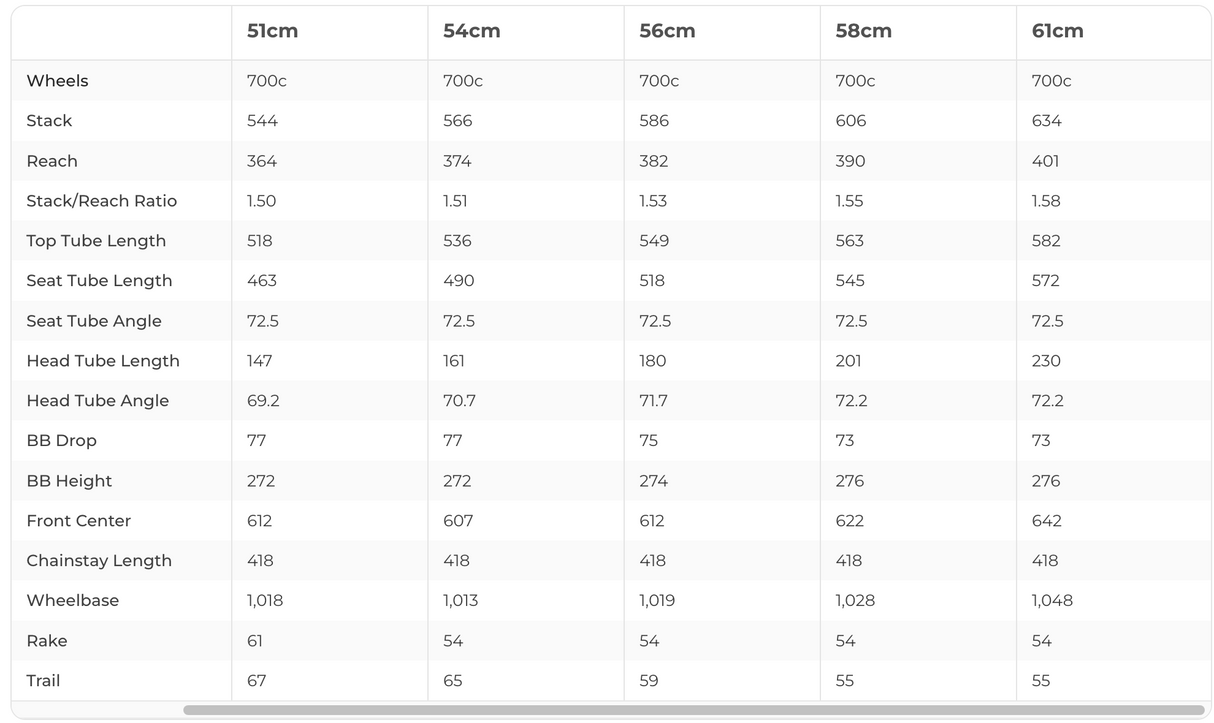Click the Rake value 61 cell

point(256,641)
